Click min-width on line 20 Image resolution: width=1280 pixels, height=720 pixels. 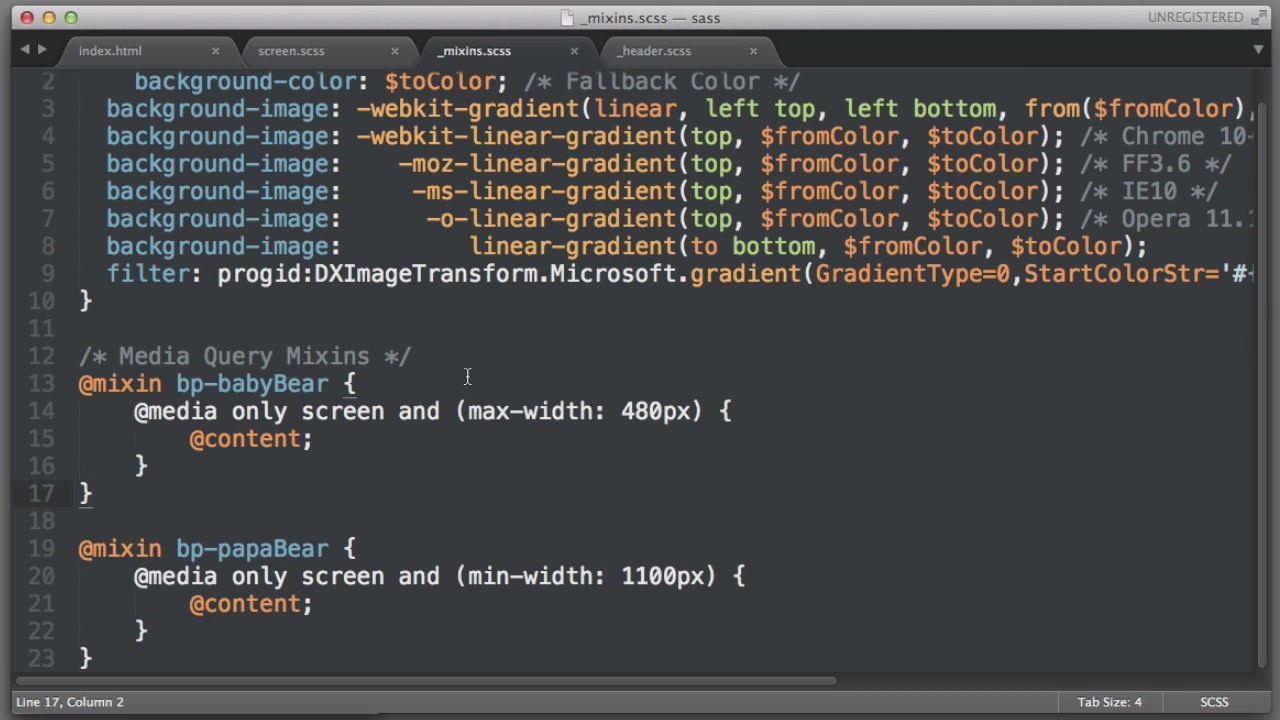point(530,577)
